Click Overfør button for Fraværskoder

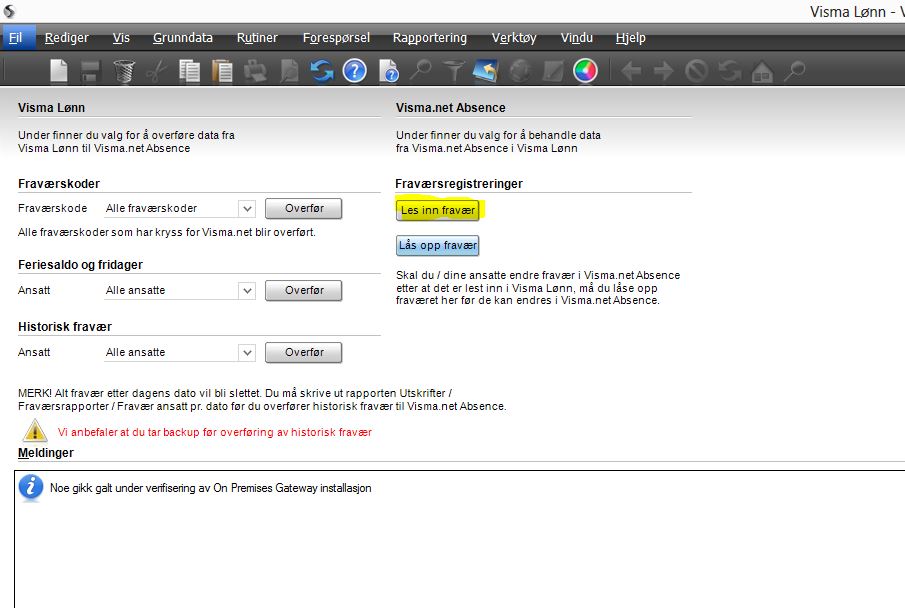point(304,208)
